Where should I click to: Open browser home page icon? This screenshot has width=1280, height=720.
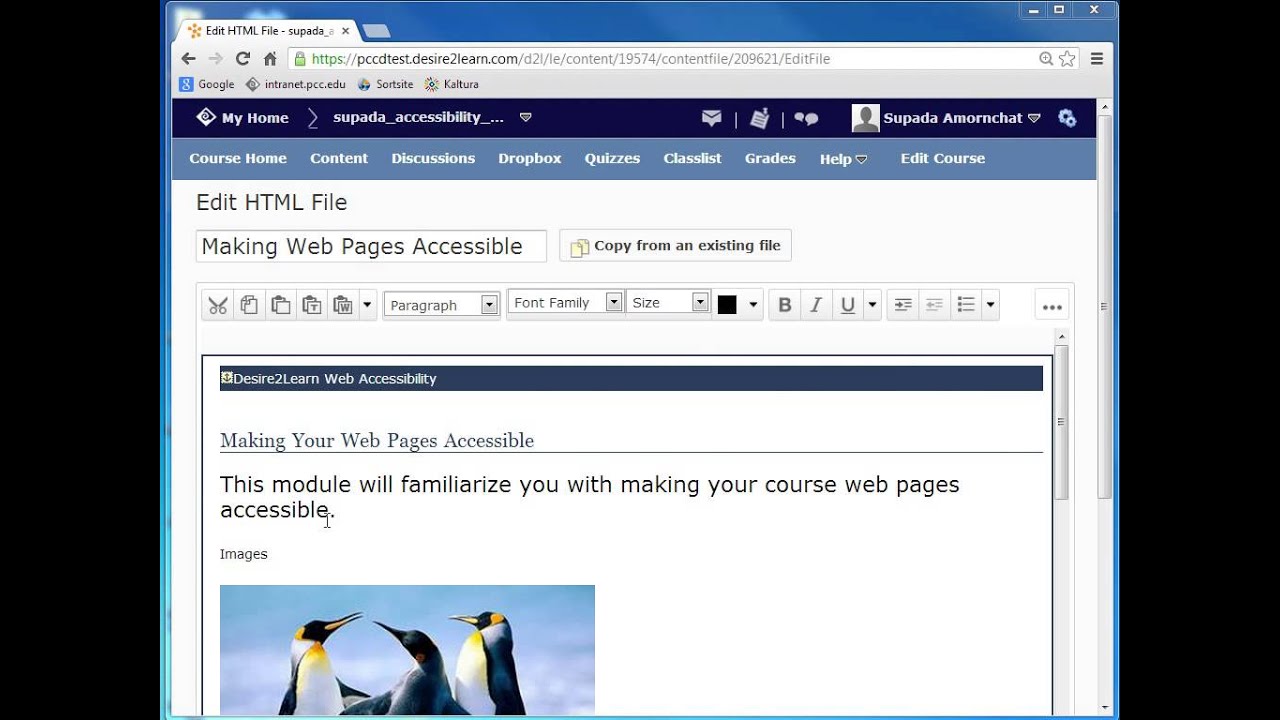(270, 59)
